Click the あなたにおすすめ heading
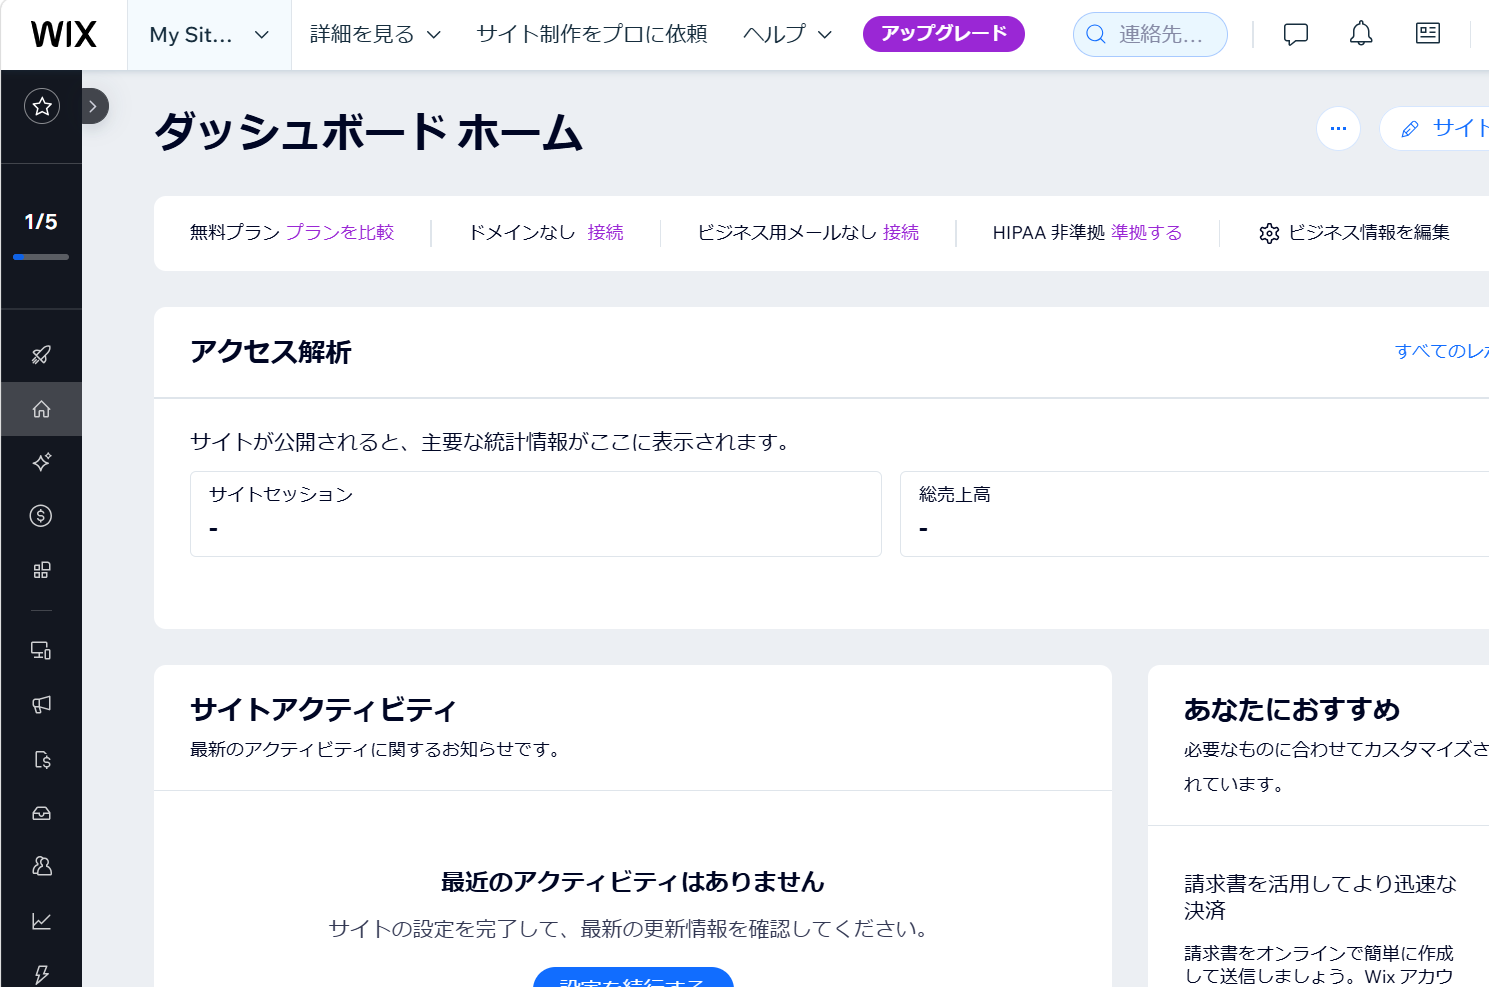Viewport: 1489px width, 987px height. [1292, 710]
